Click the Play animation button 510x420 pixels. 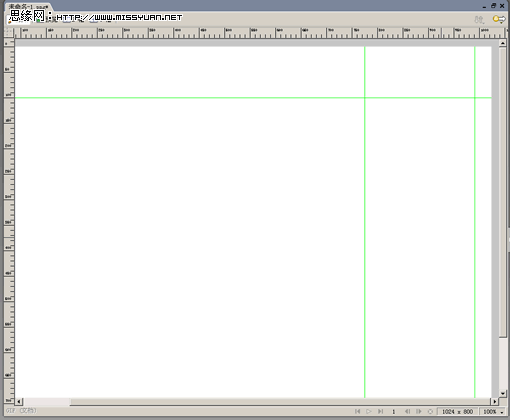369,412
